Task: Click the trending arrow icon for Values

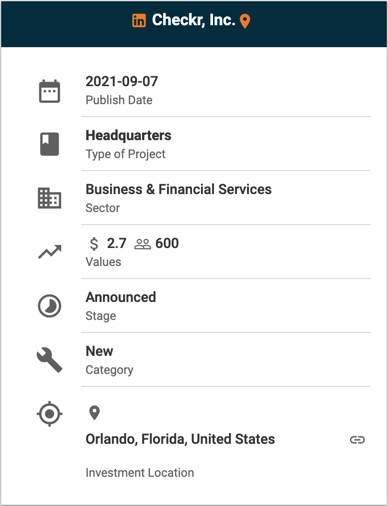Action: (50, 252)
